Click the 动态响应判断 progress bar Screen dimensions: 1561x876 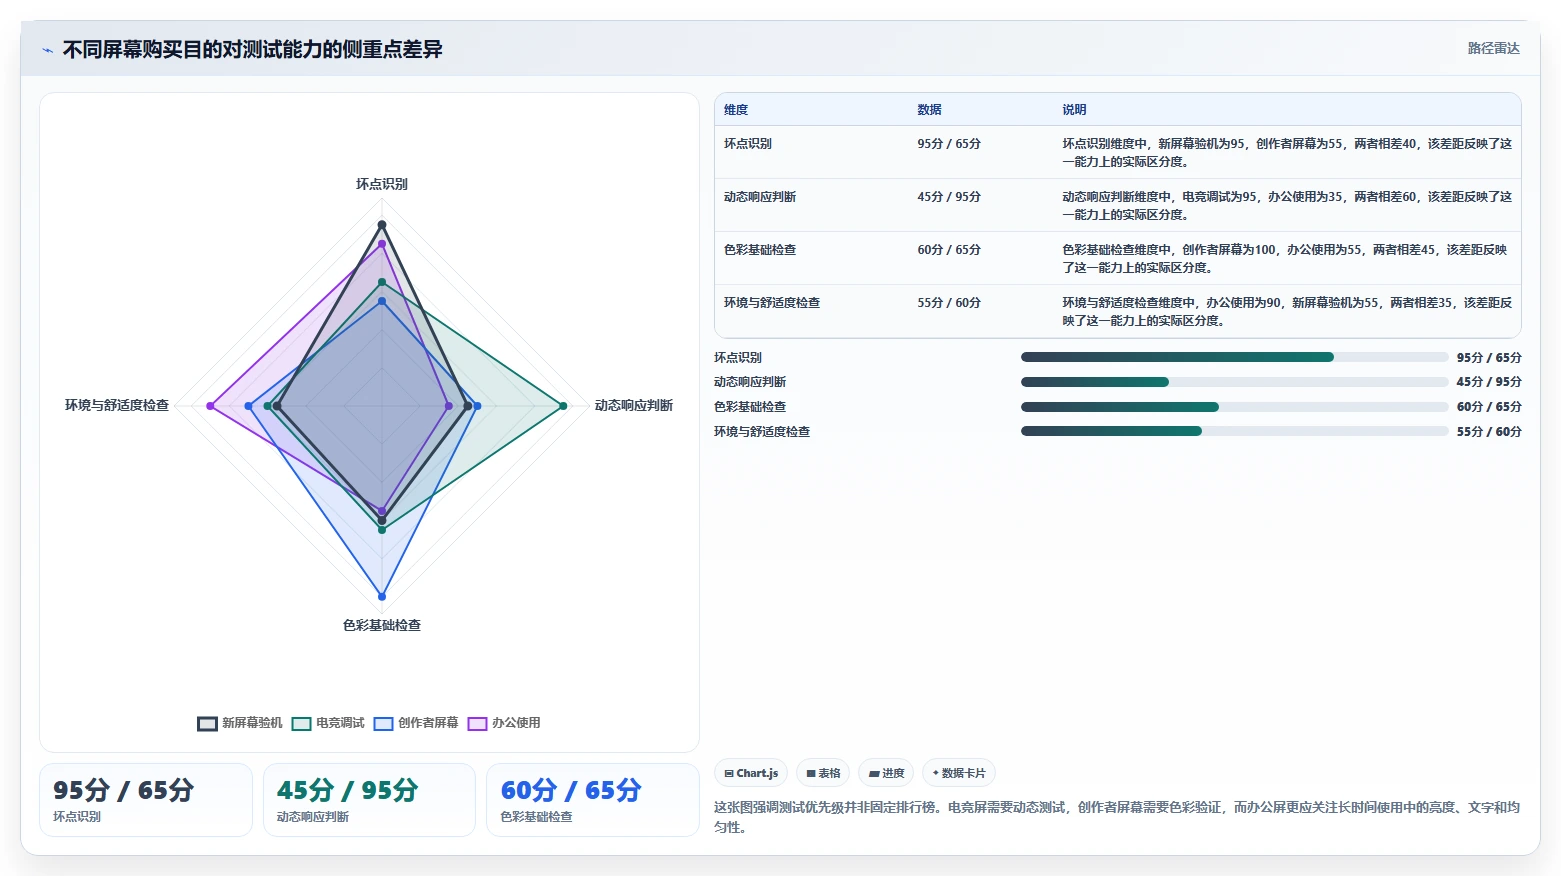click(x=1234, y=382)
